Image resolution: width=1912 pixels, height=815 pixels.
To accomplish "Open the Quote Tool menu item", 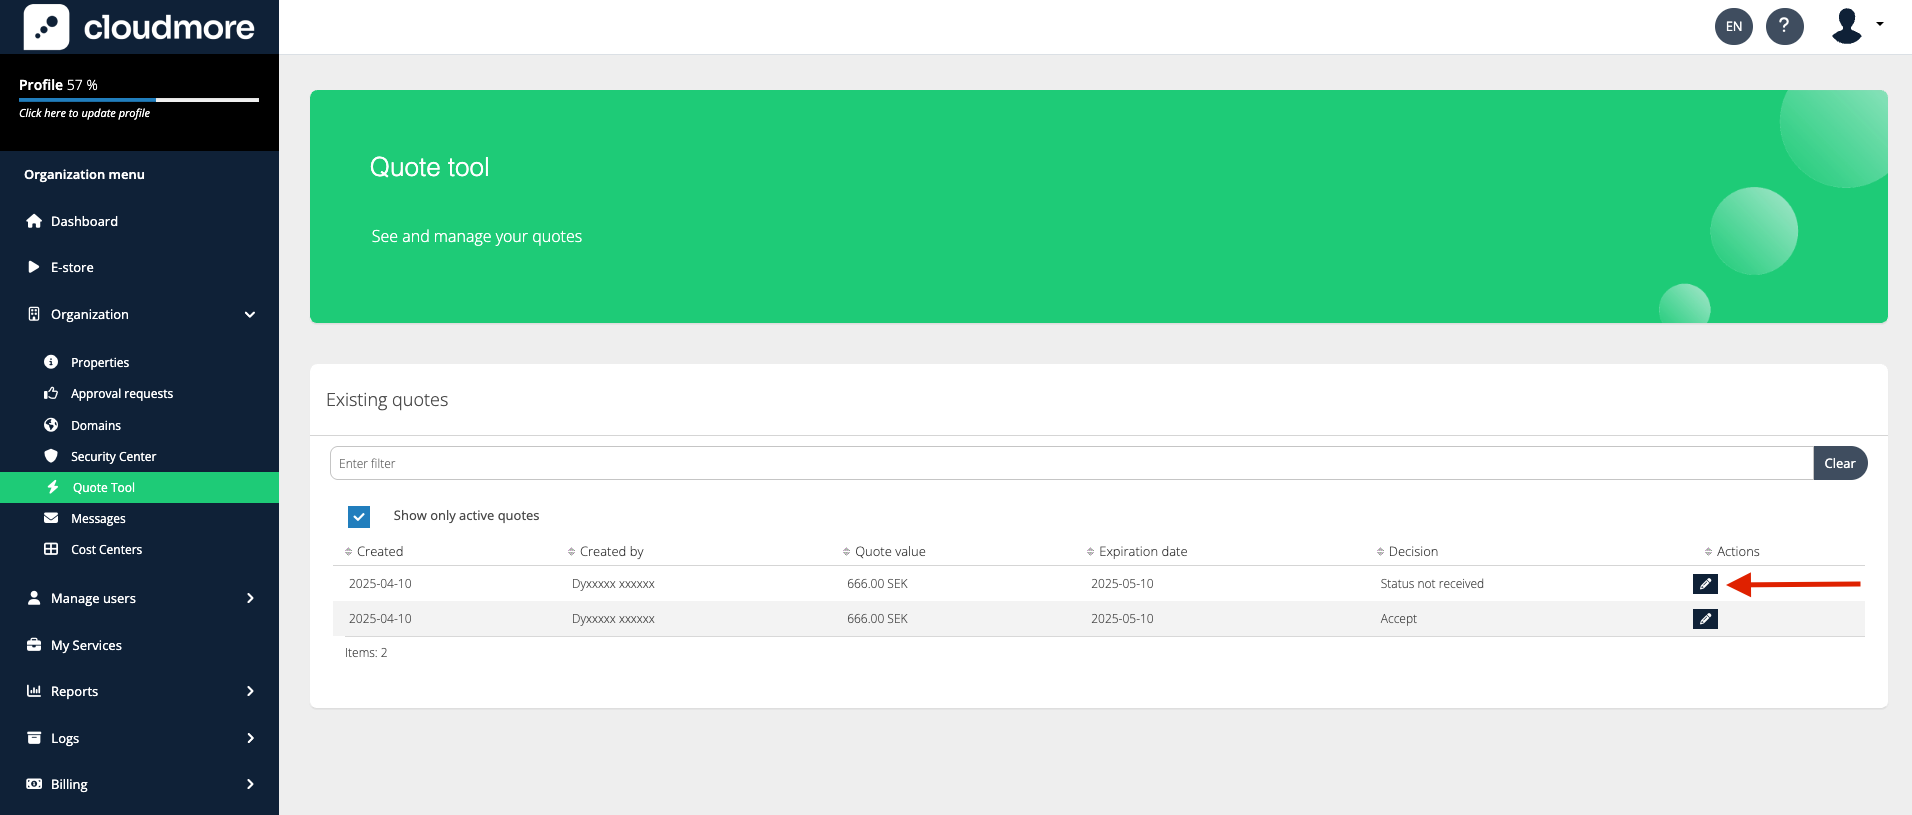I will (103, 488).
